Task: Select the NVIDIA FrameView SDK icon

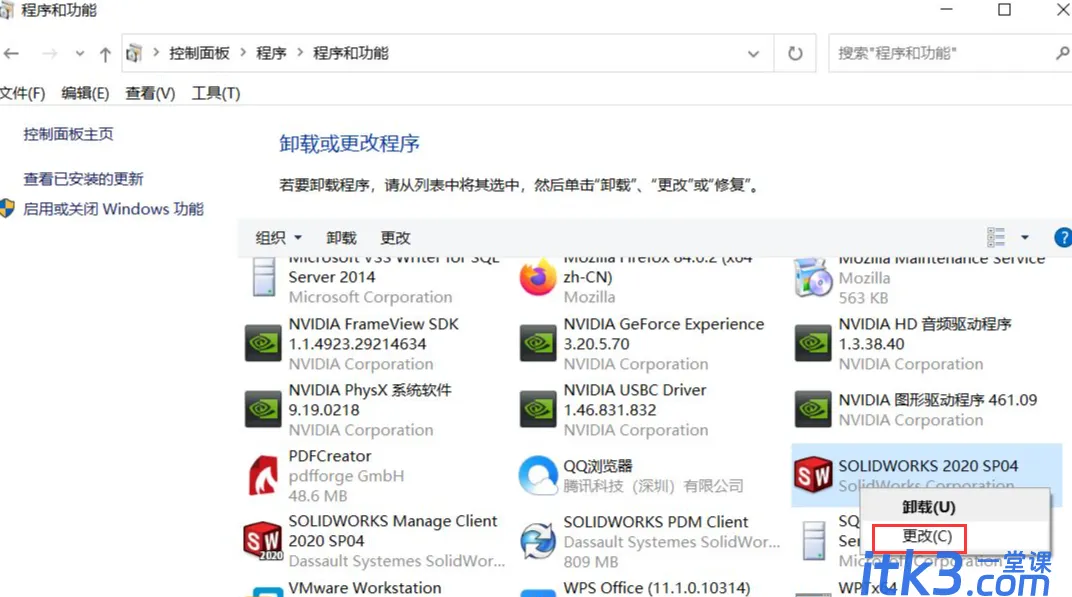Action: 263,343
